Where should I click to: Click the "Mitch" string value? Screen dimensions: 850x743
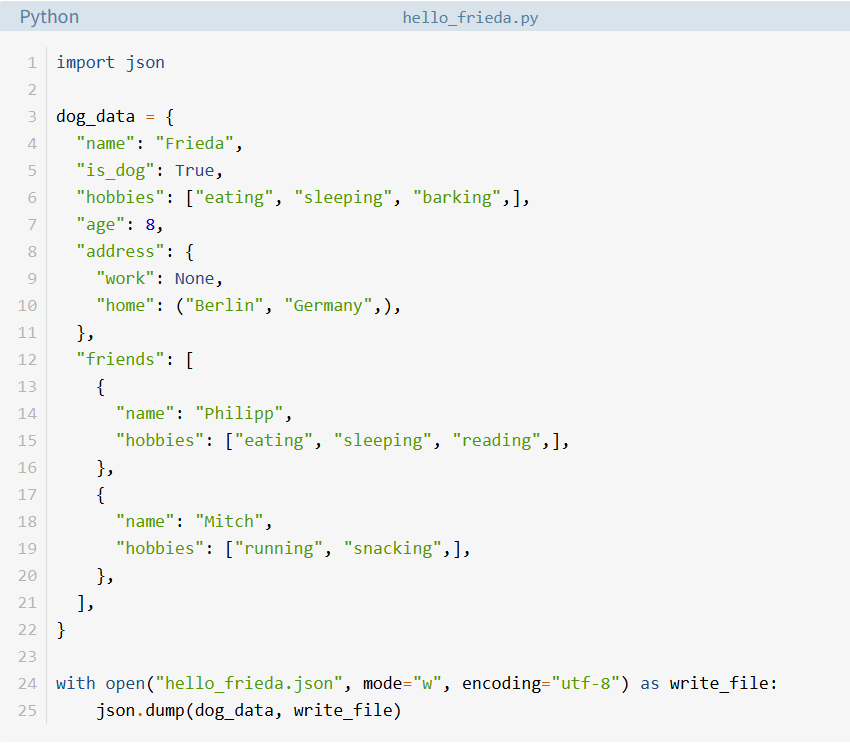point(229,521)
